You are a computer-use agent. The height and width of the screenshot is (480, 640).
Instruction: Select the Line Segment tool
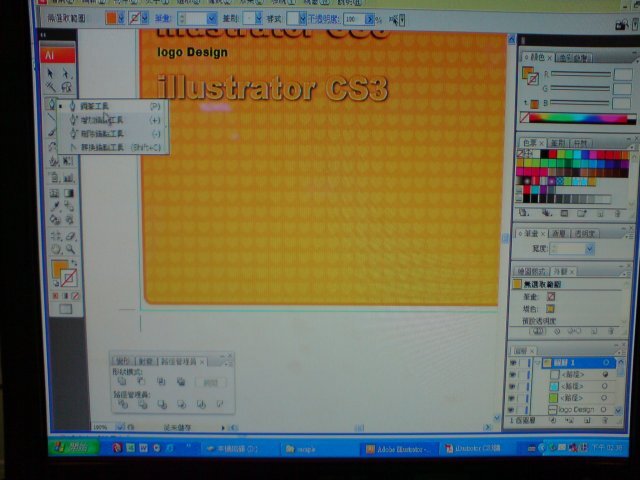click(x=51, y=118)
